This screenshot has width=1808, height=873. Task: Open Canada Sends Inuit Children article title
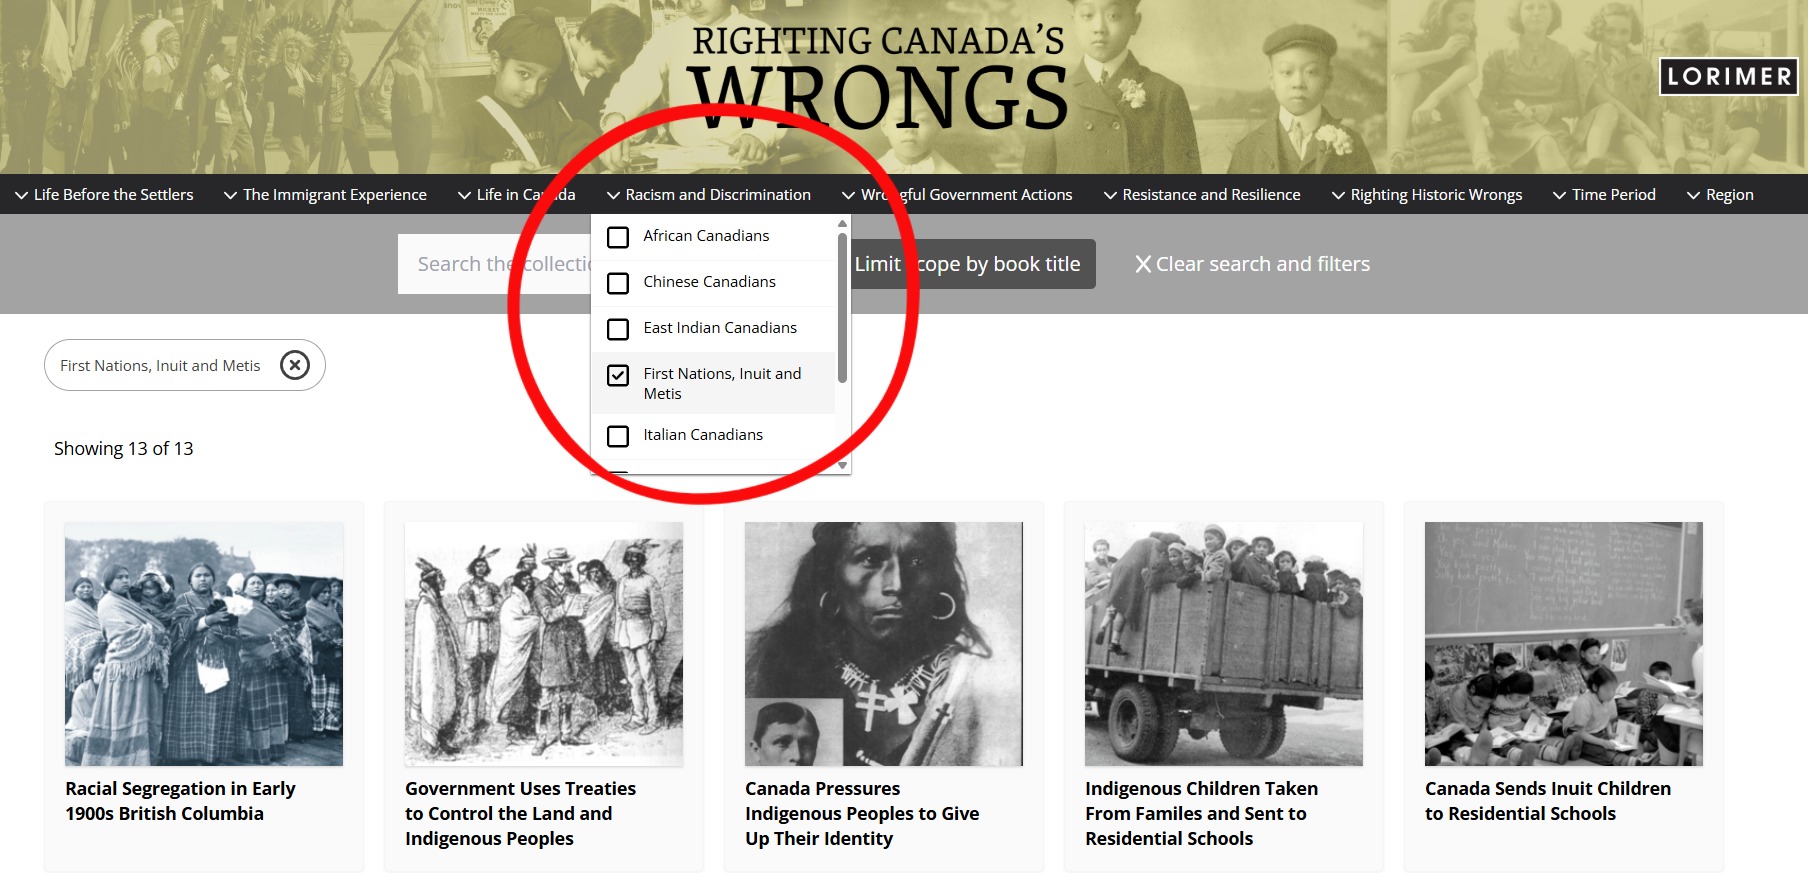click(1548, 801)
